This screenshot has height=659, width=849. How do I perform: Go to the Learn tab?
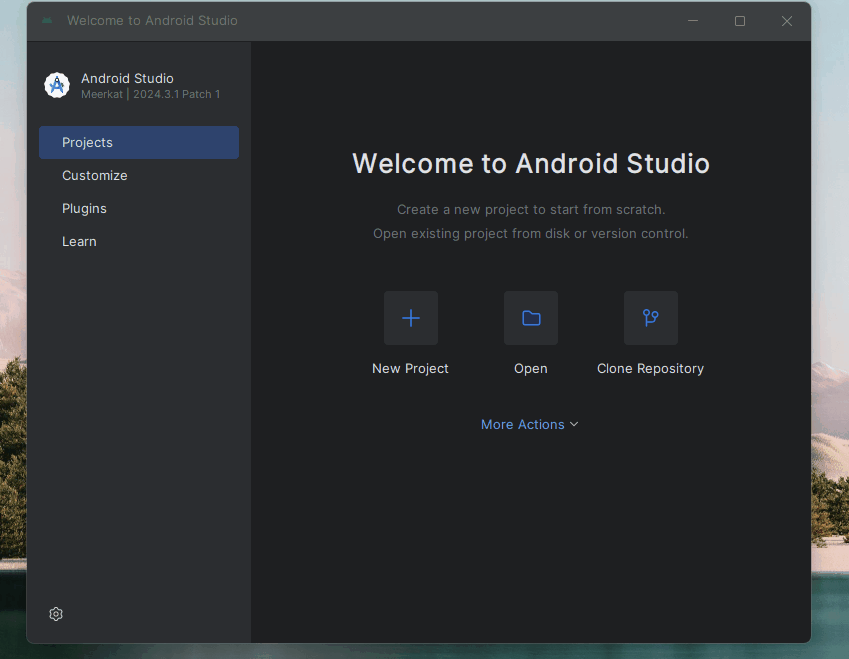[x=139, y=242]
